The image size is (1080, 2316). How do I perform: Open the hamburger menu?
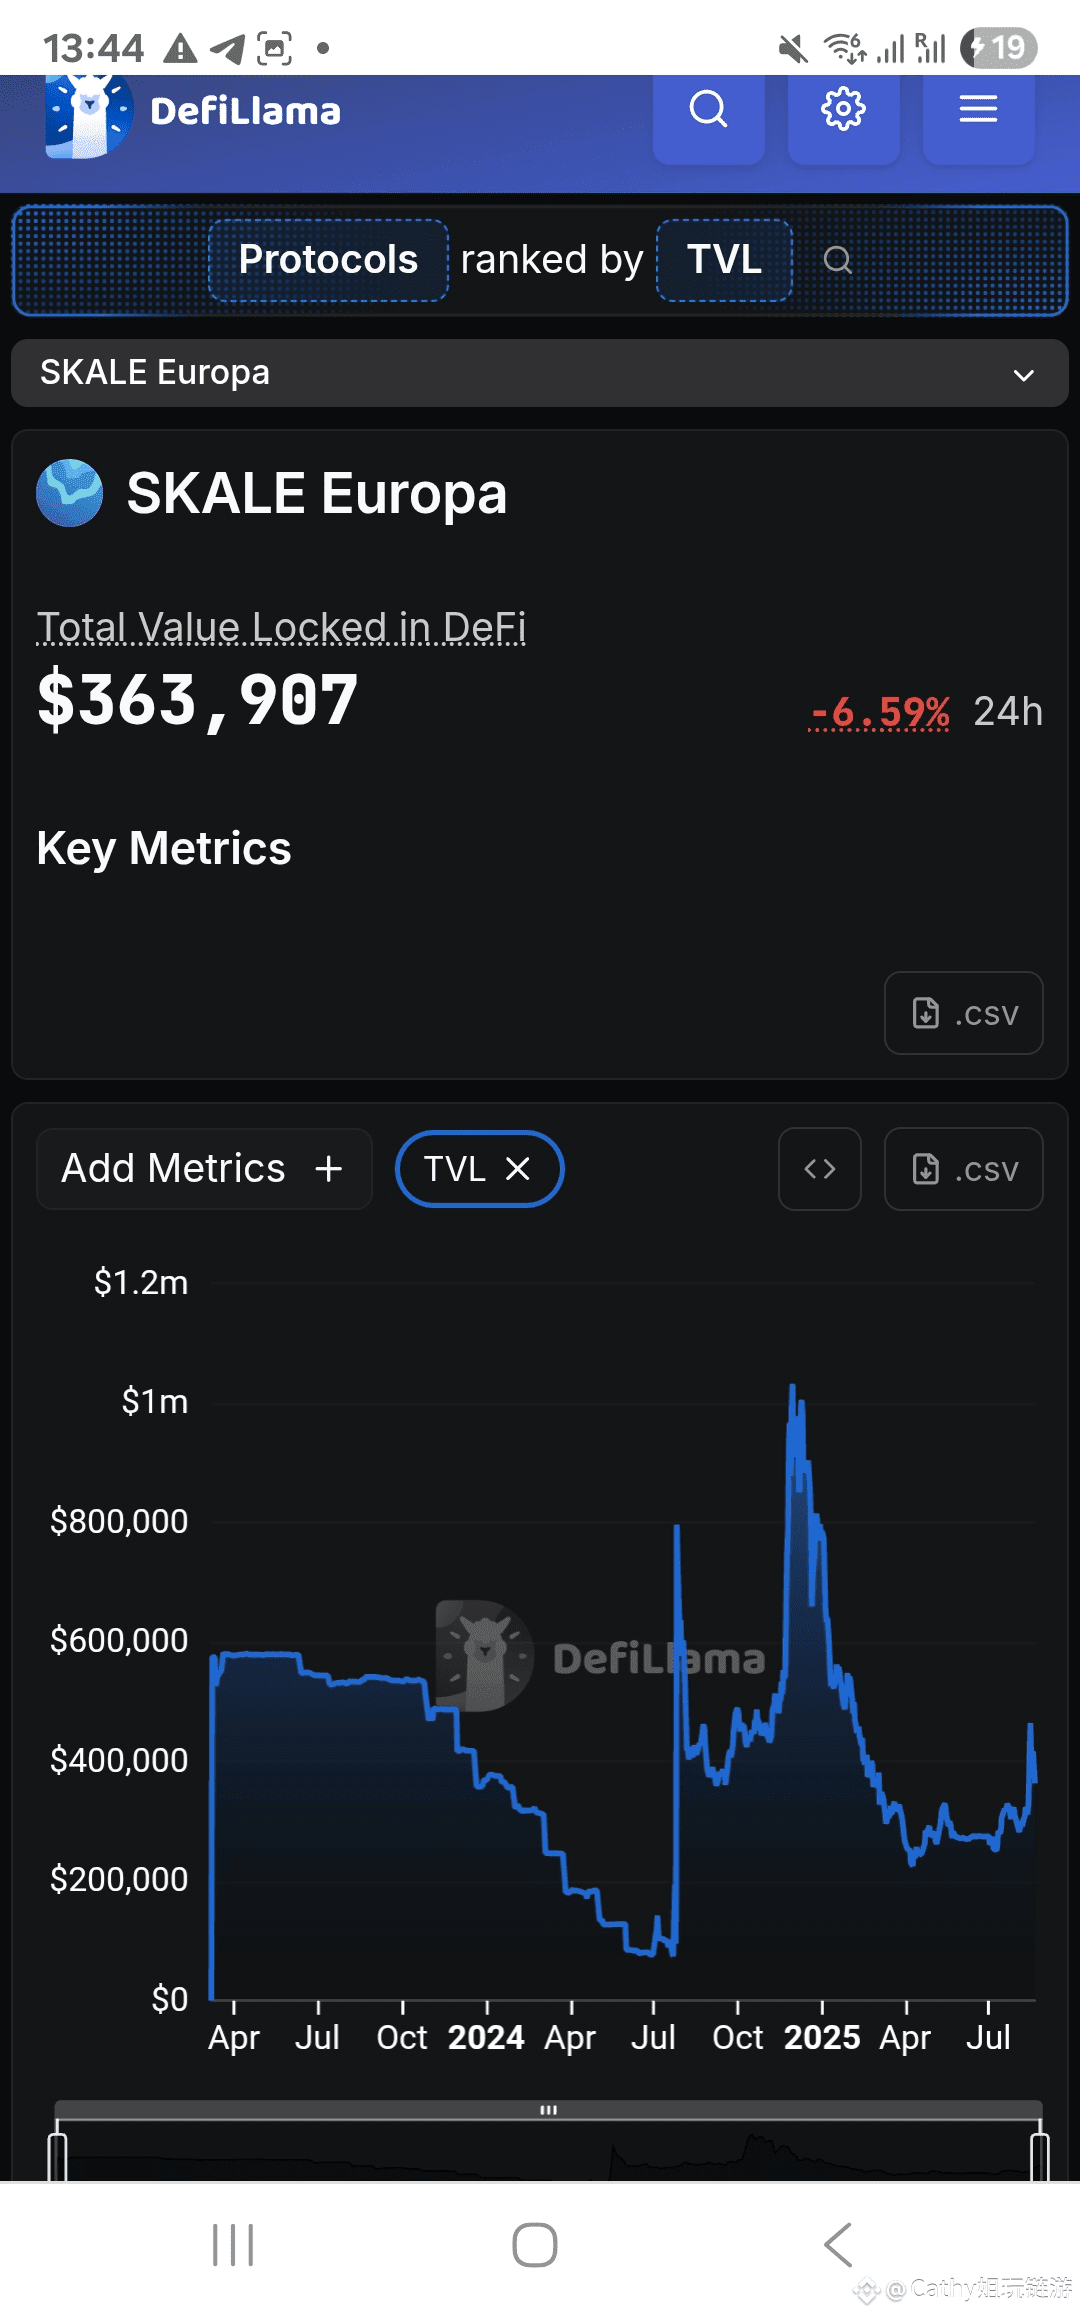978,110
